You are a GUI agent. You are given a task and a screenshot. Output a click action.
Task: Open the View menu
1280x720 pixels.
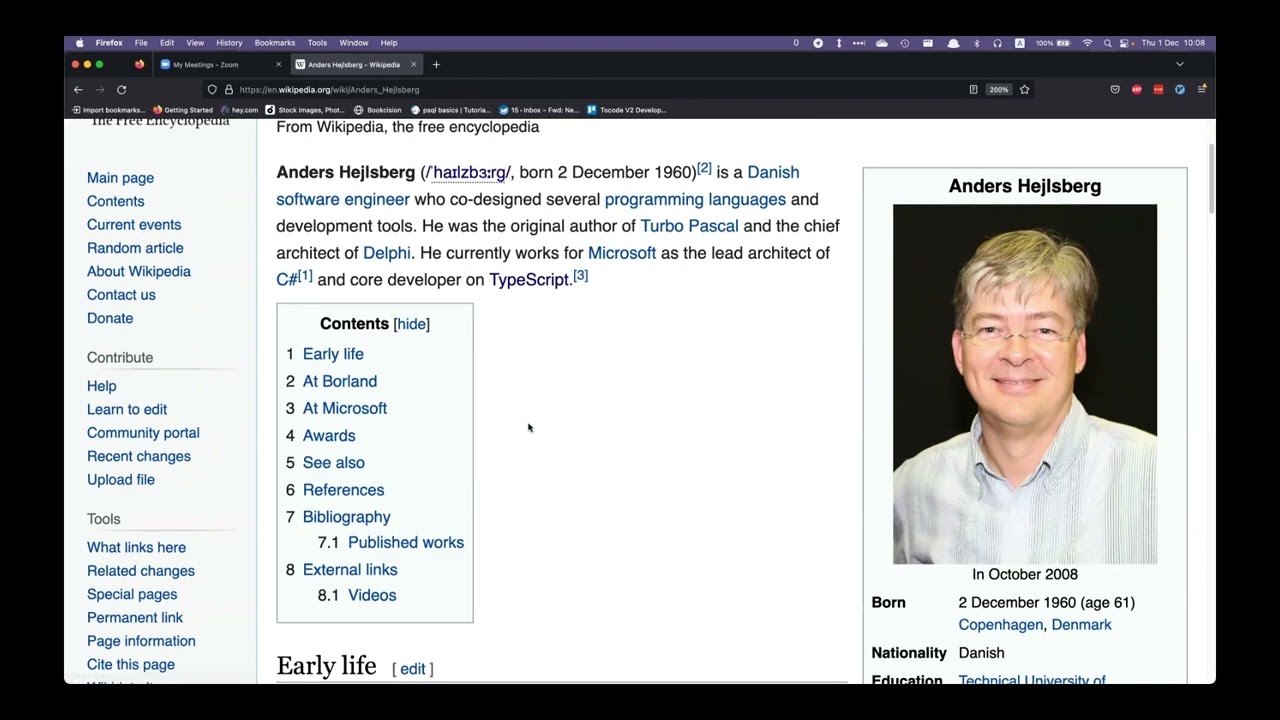195,43
